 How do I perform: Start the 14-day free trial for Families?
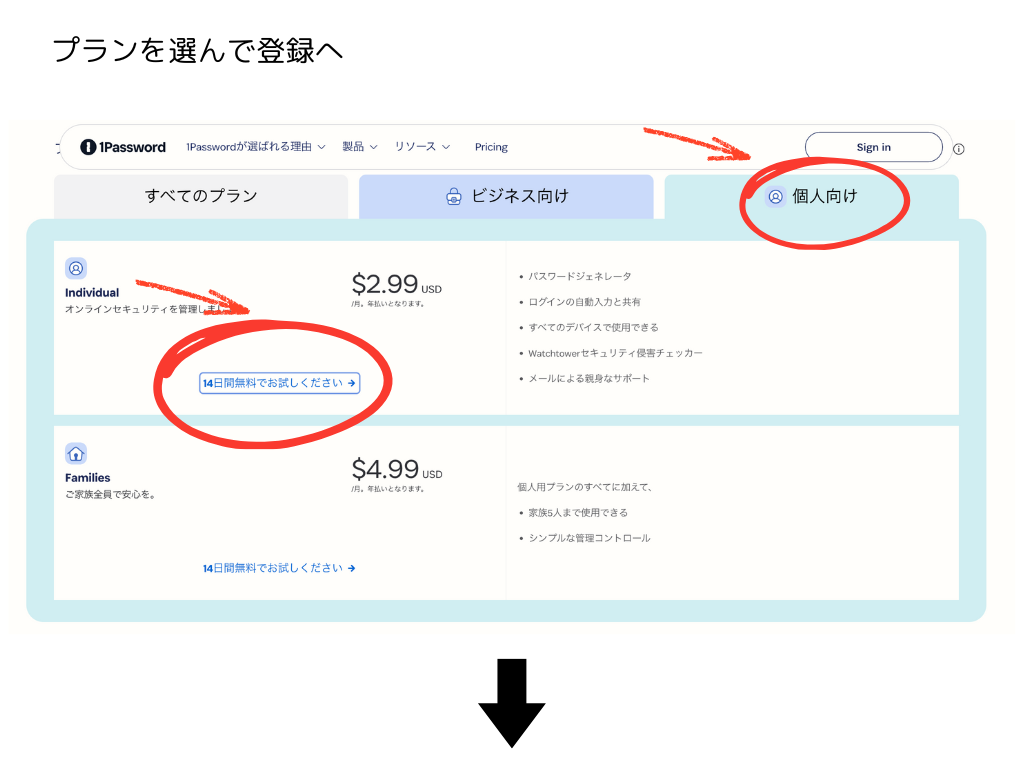(x=280, y=568)
